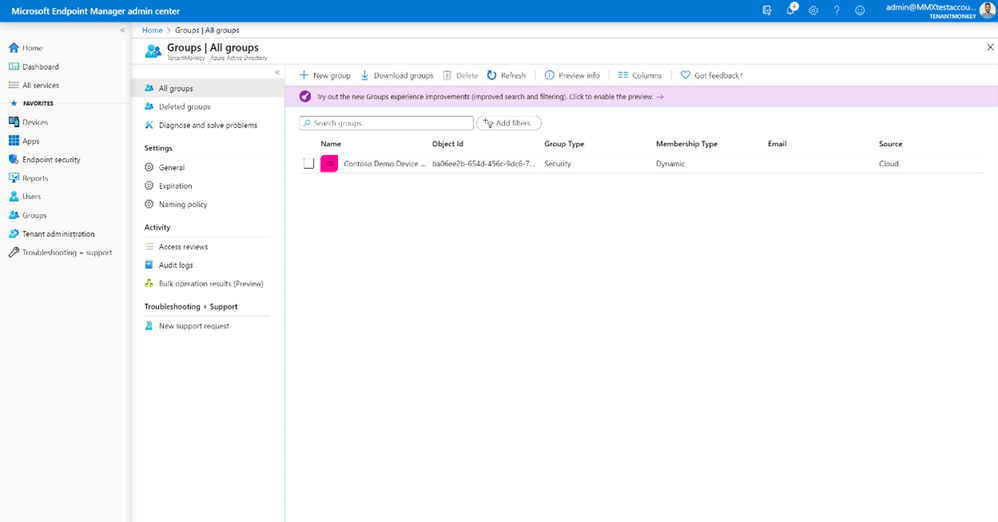Open Home in the left navigation

[26, 48]
